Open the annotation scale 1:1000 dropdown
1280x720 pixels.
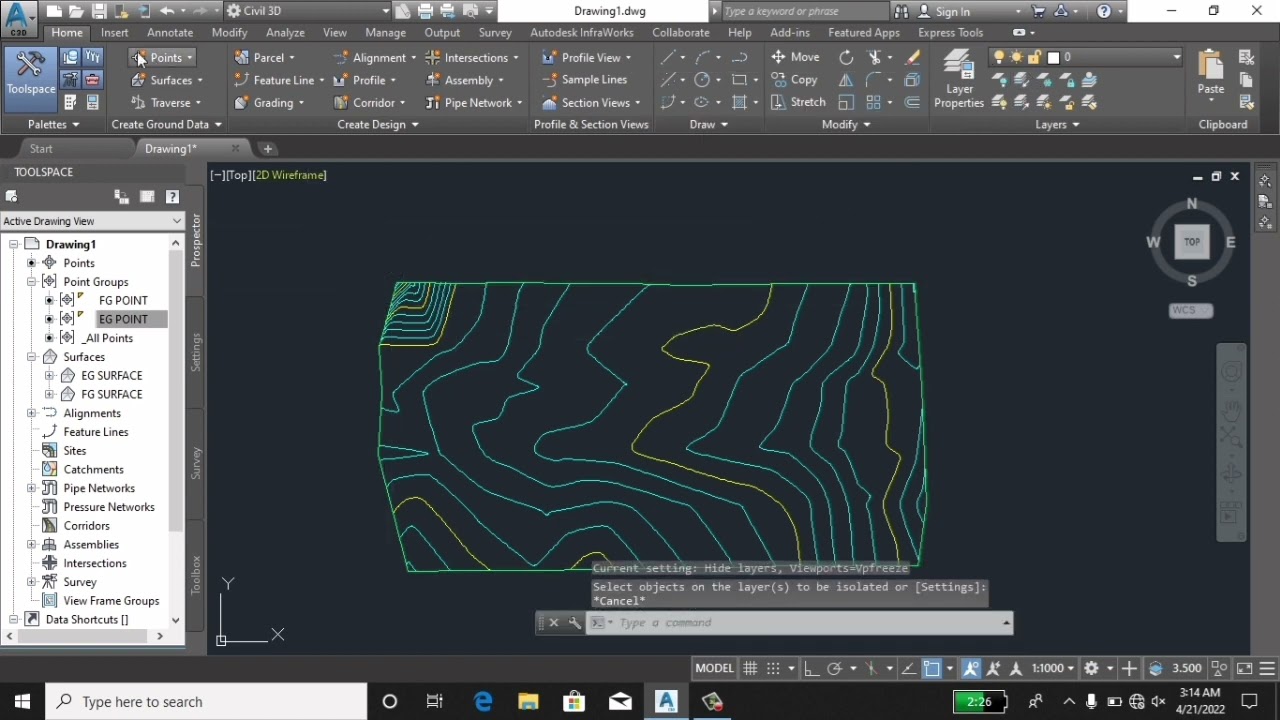1053,668
